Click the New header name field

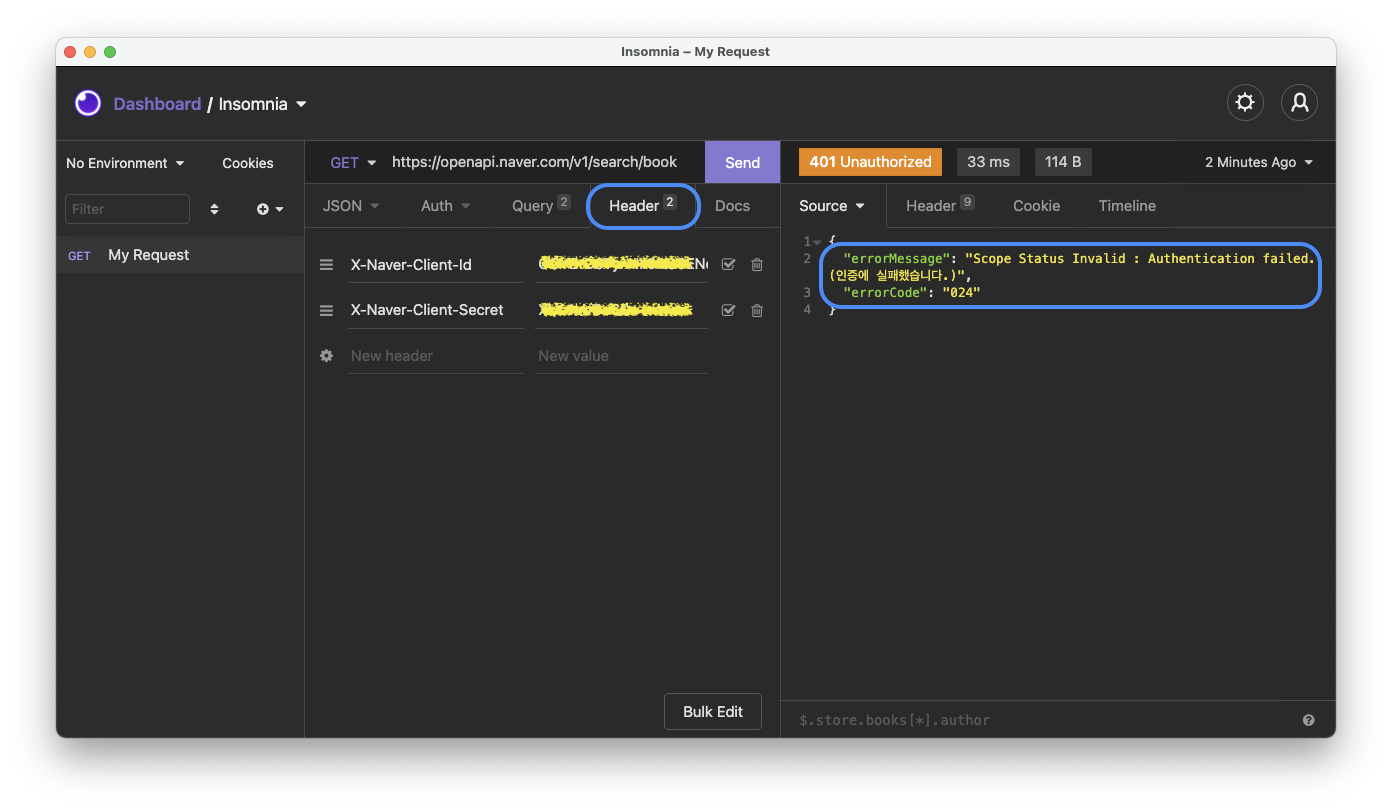(x=436, y=356)
